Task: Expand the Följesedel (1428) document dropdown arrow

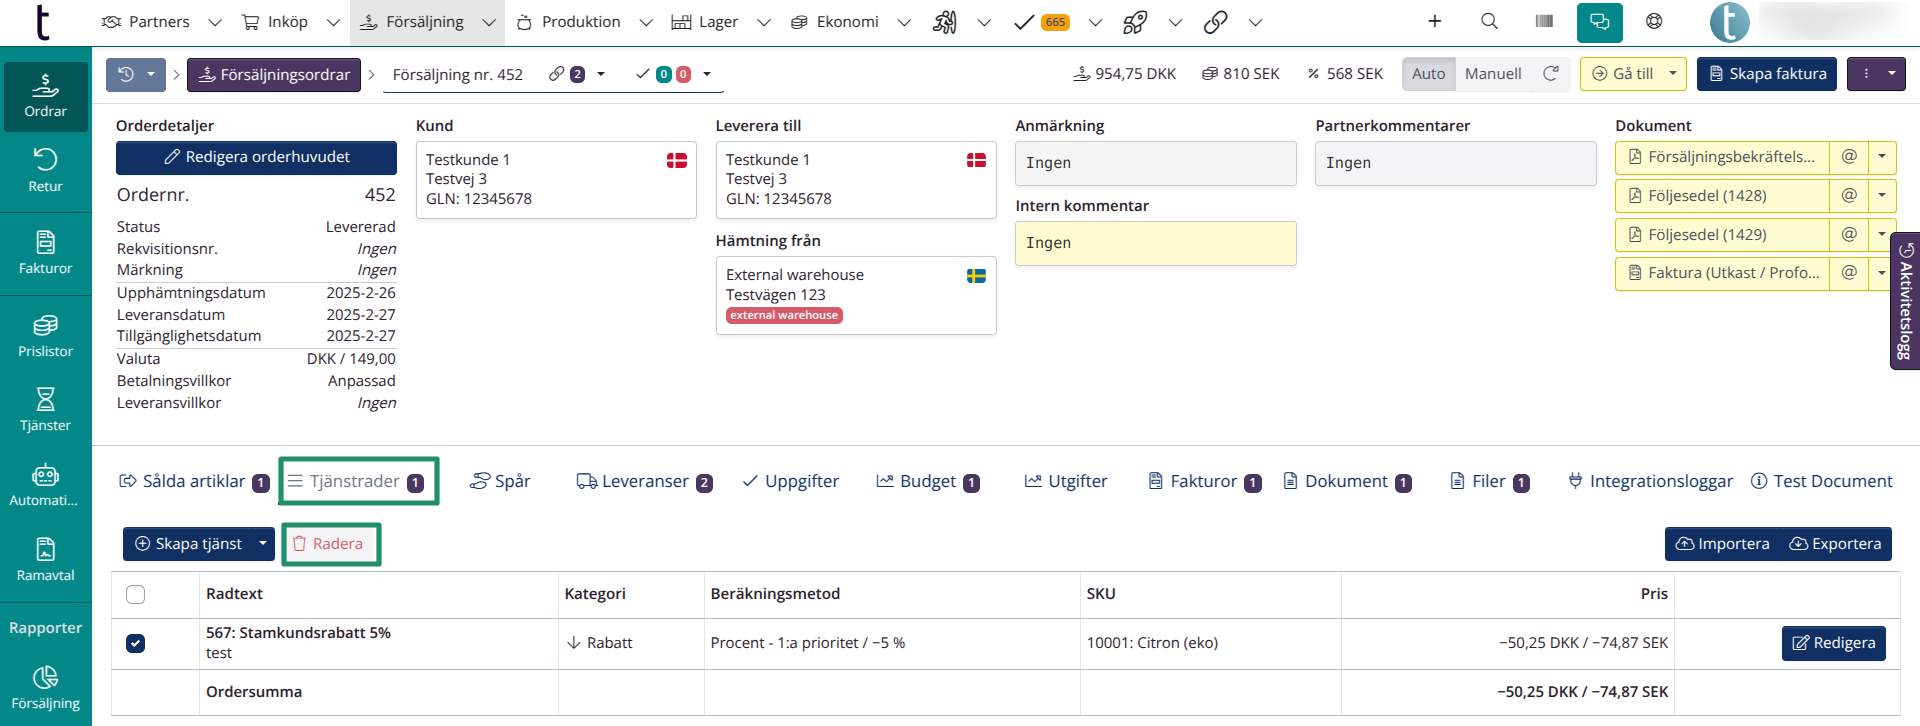Action: pos(1882,196)
